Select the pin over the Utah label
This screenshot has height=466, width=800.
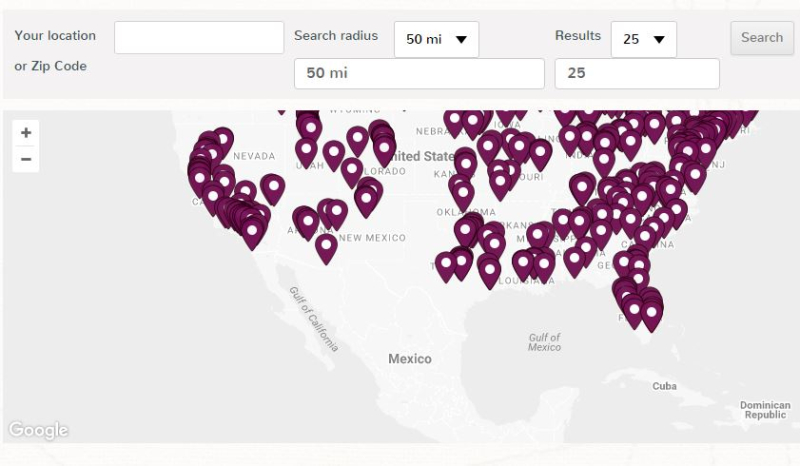(x=306, y=152)
